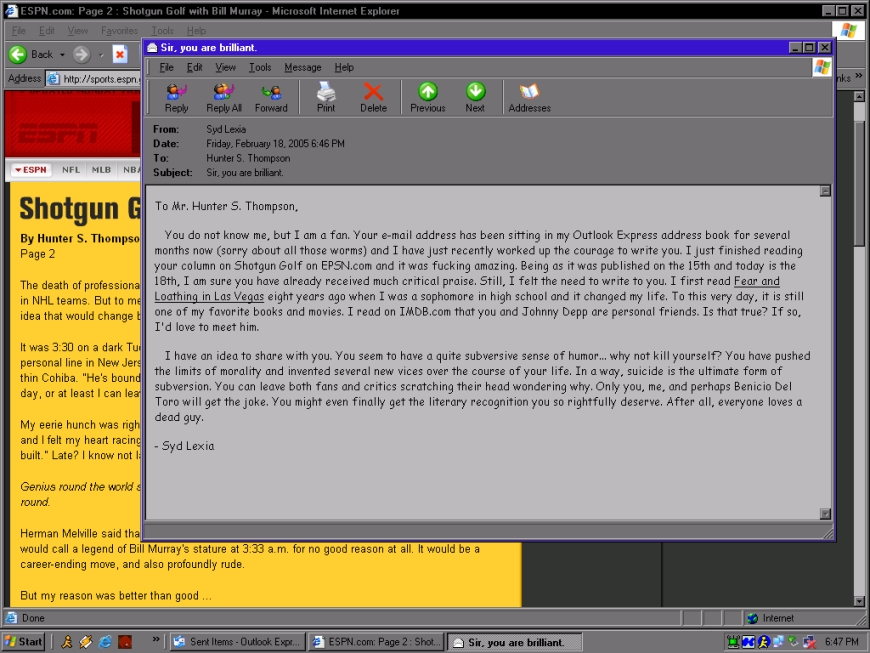Open the File menu in email window
870x653 pixels.
pos(166,67)
